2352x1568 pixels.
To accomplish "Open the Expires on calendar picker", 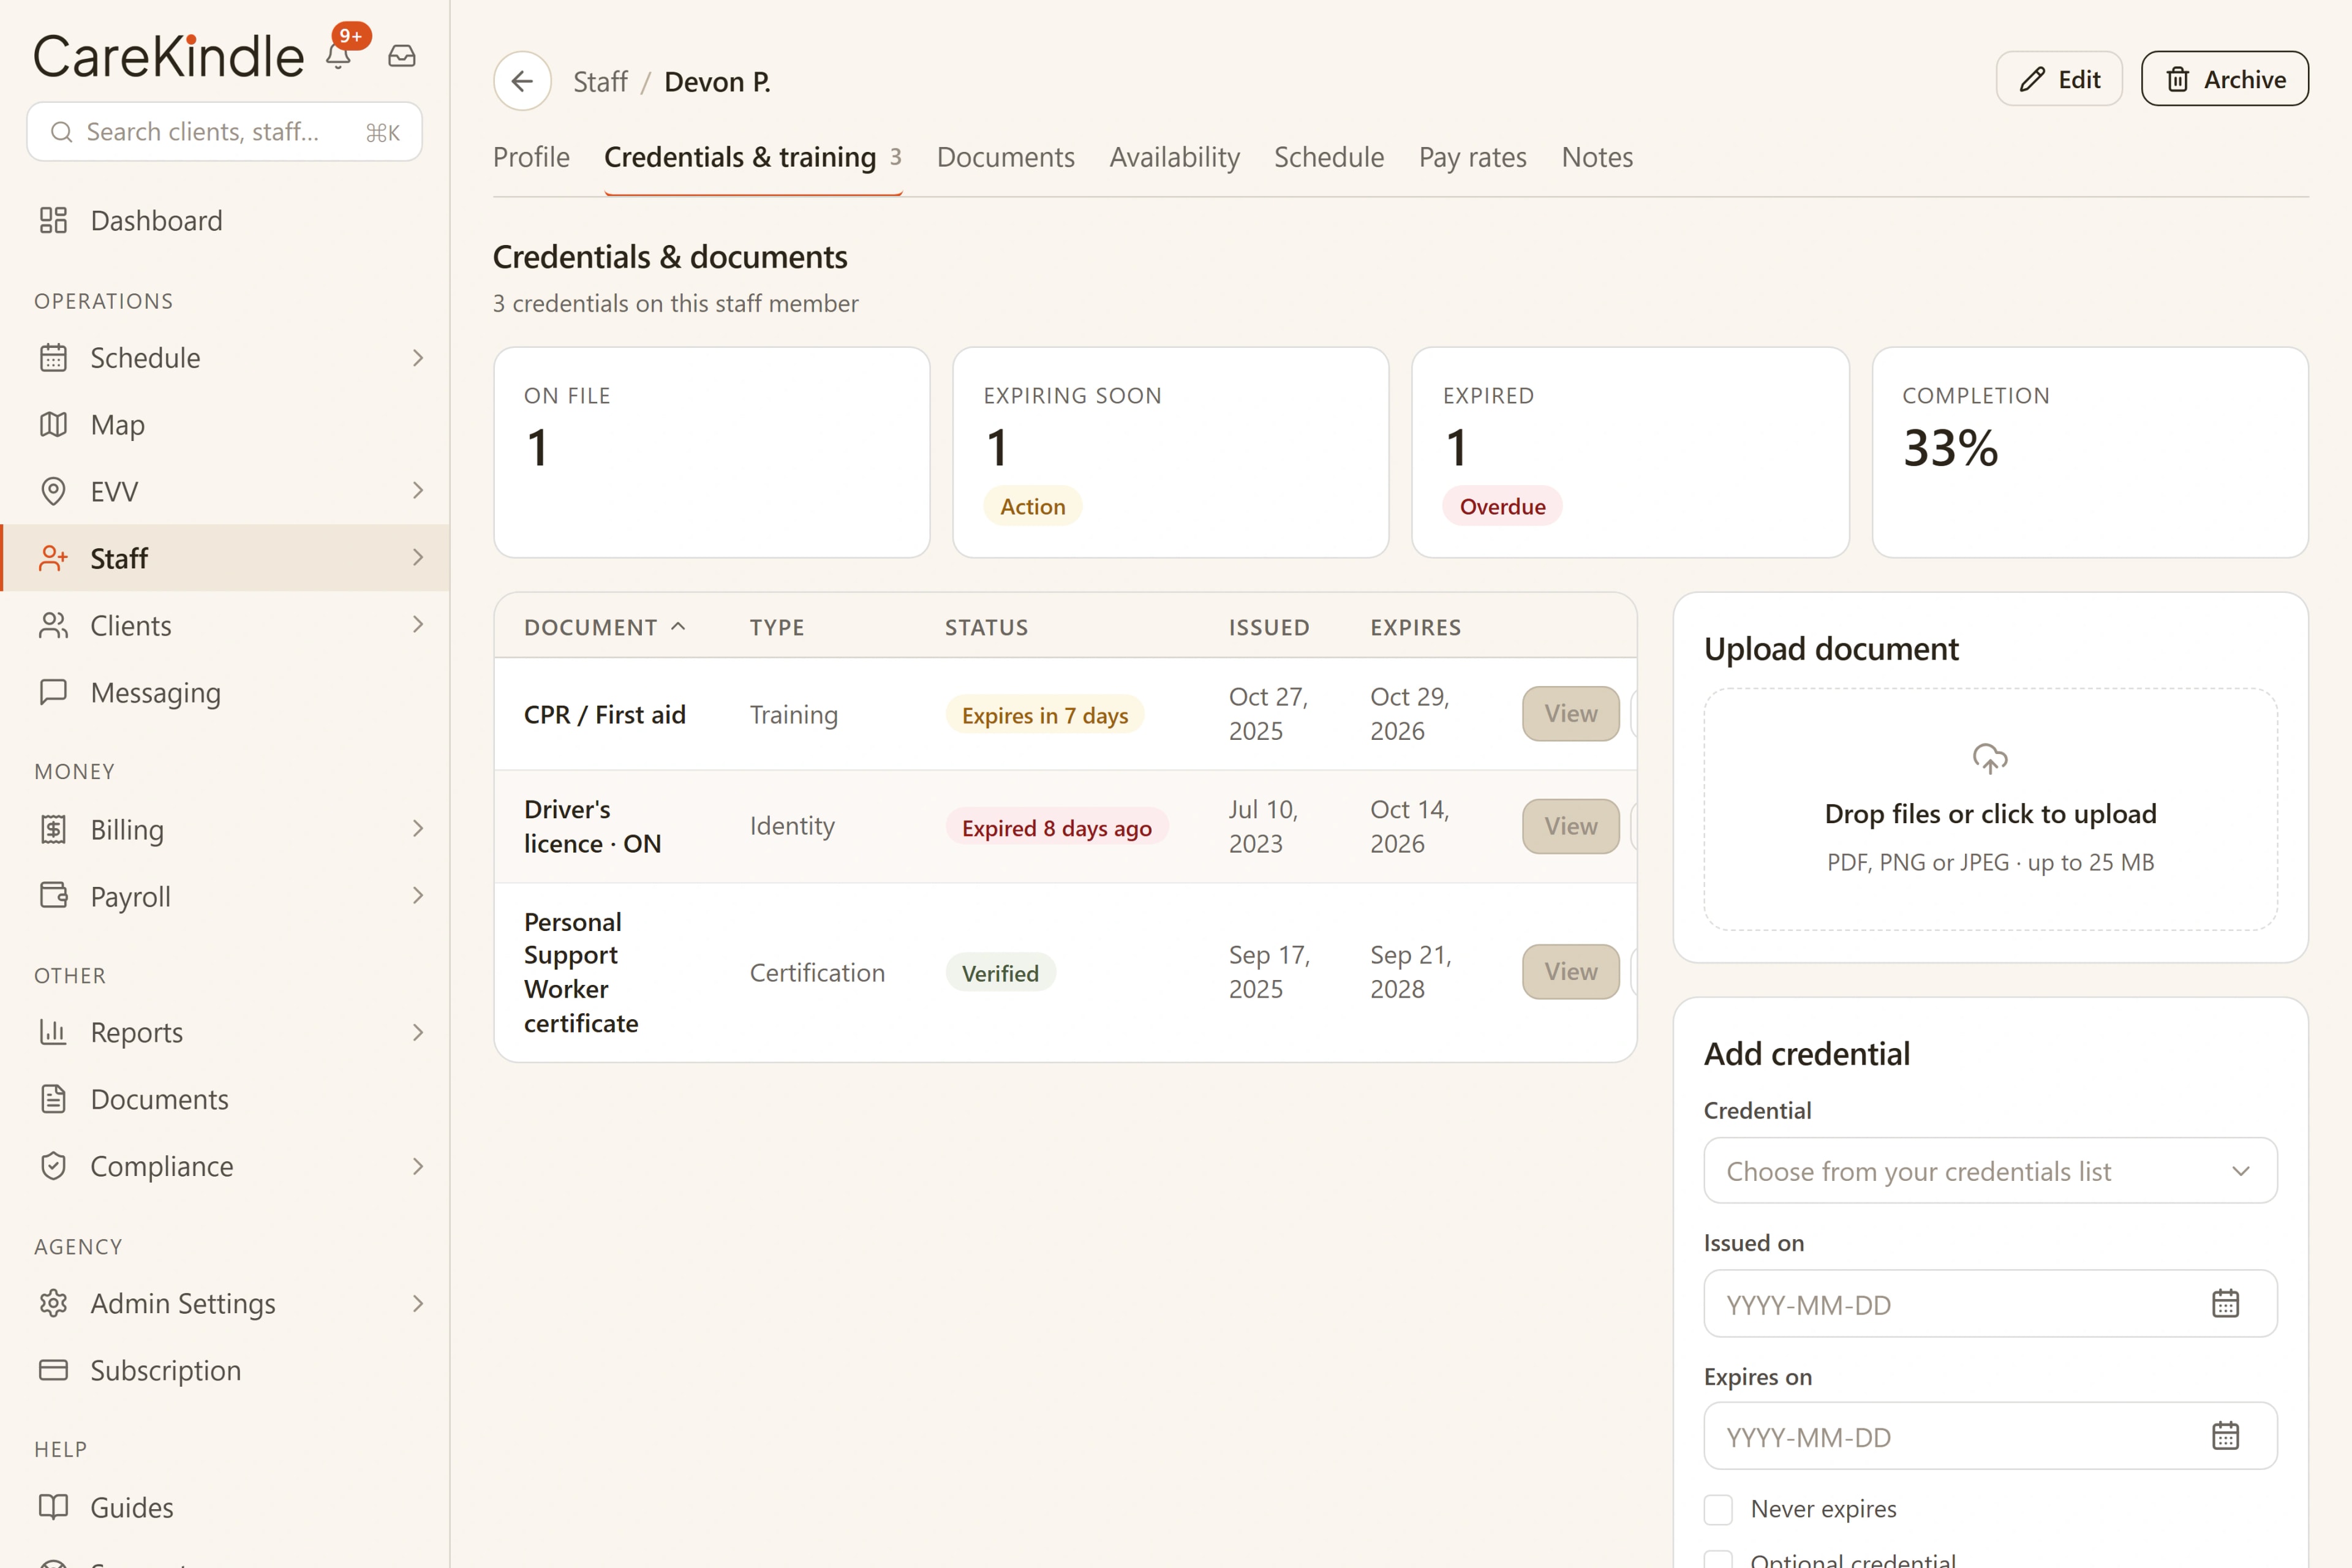I will click(x=2225, y=1436).
